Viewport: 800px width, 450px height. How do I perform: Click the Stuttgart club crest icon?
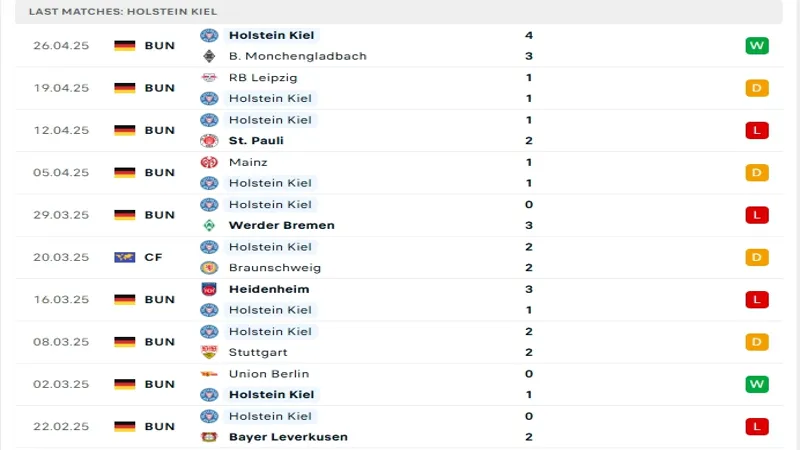point(209,352)
